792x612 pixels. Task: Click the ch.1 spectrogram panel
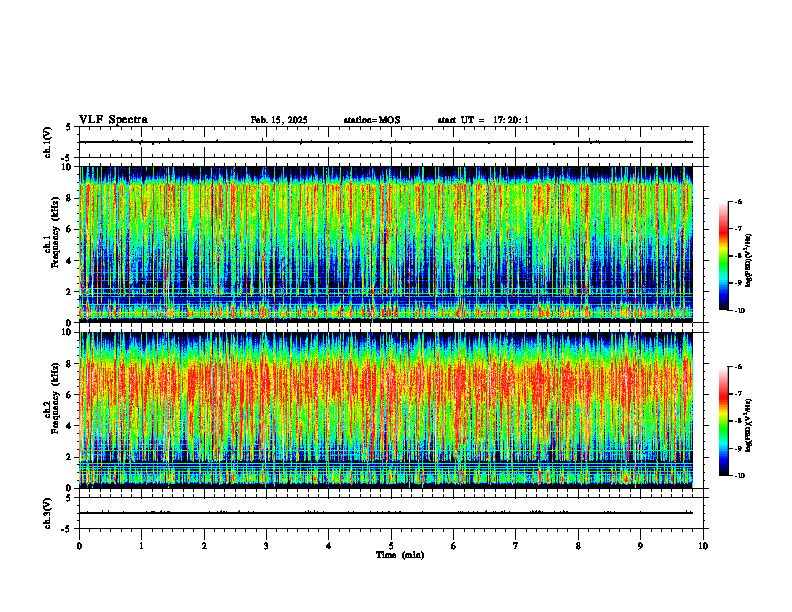coord(386,244)
